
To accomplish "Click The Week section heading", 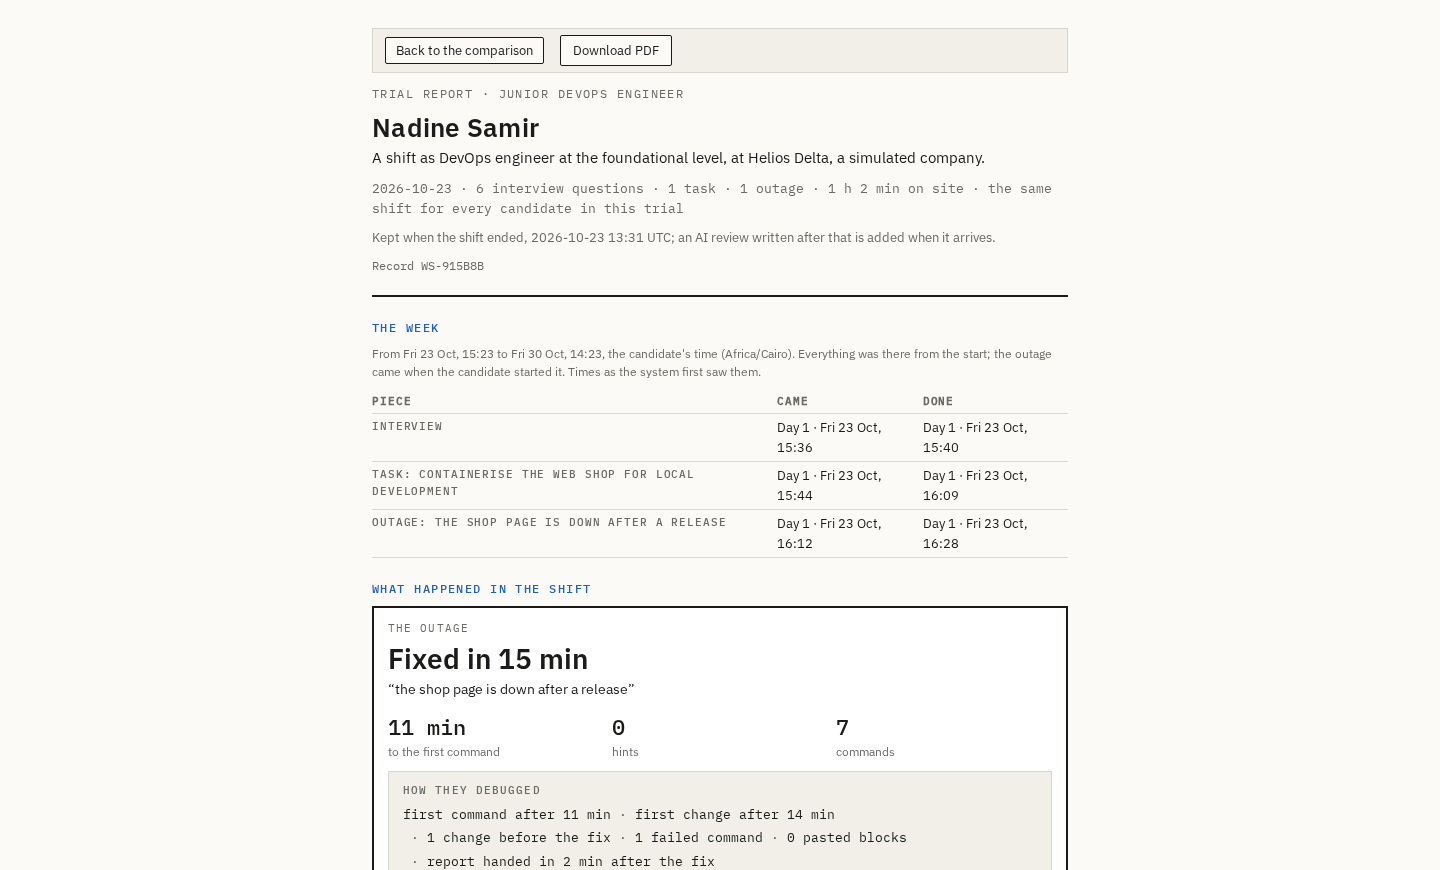I will pos(405,328).
